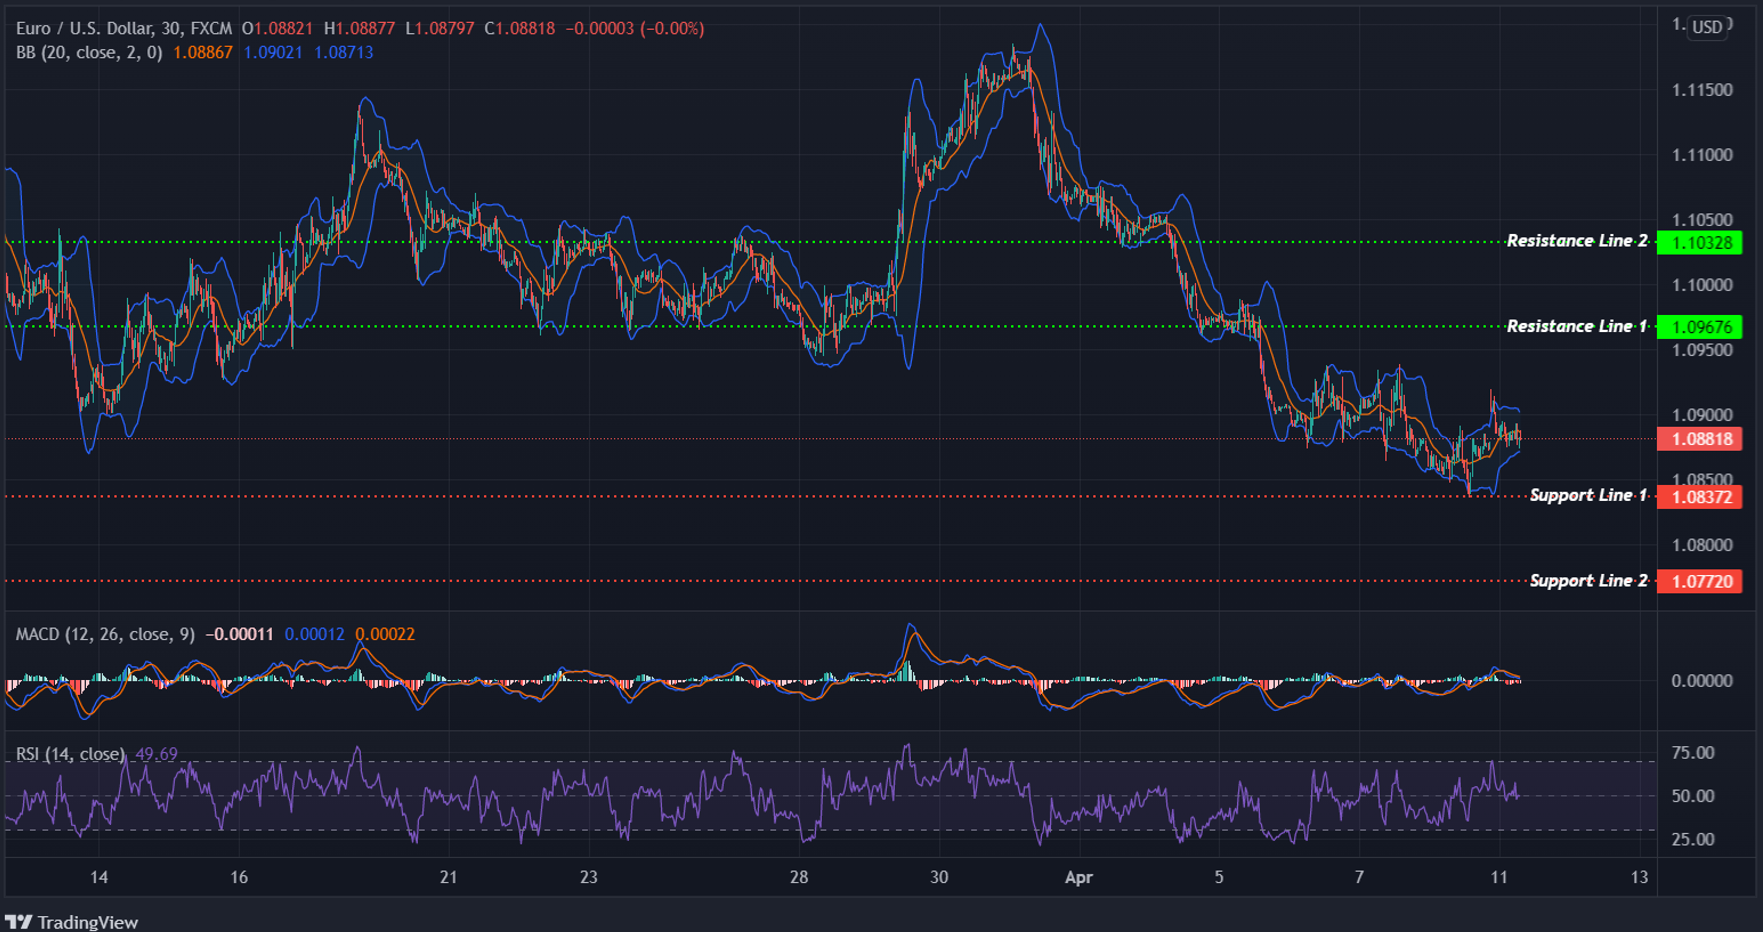Select the RSI (14, close) legend
This screenshot has height=932, width=1763.
click(70, 753)
